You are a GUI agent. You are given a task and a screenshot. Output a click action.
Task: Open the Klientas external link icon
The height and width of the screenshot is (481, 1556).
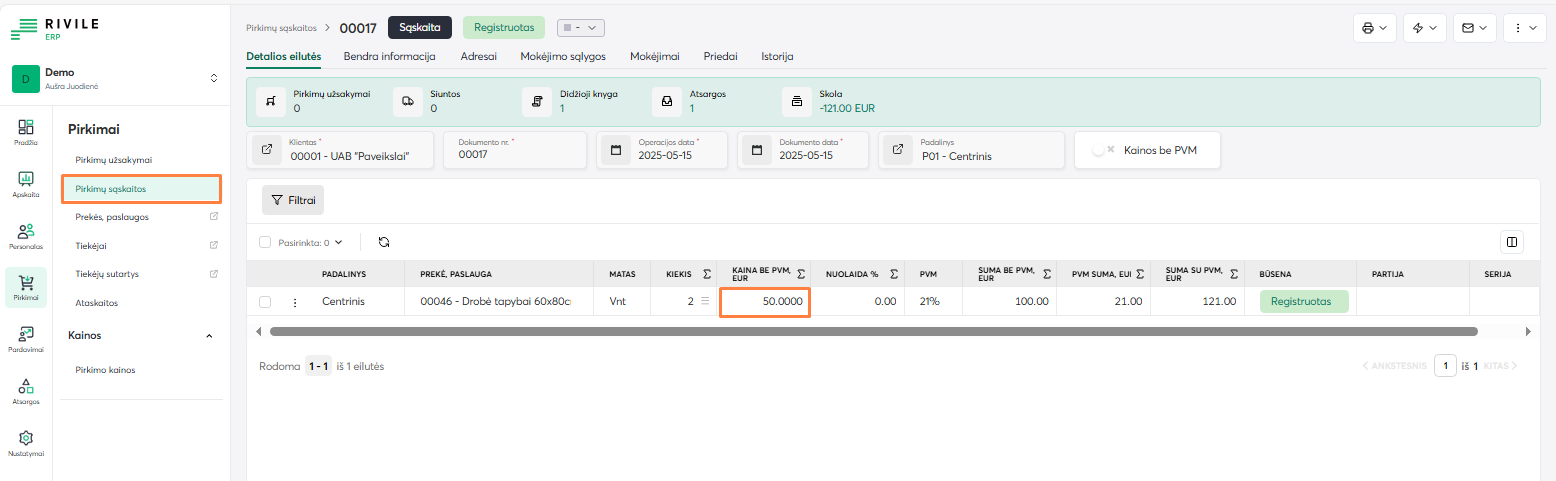pyautogui.click(x=267, y=150)
